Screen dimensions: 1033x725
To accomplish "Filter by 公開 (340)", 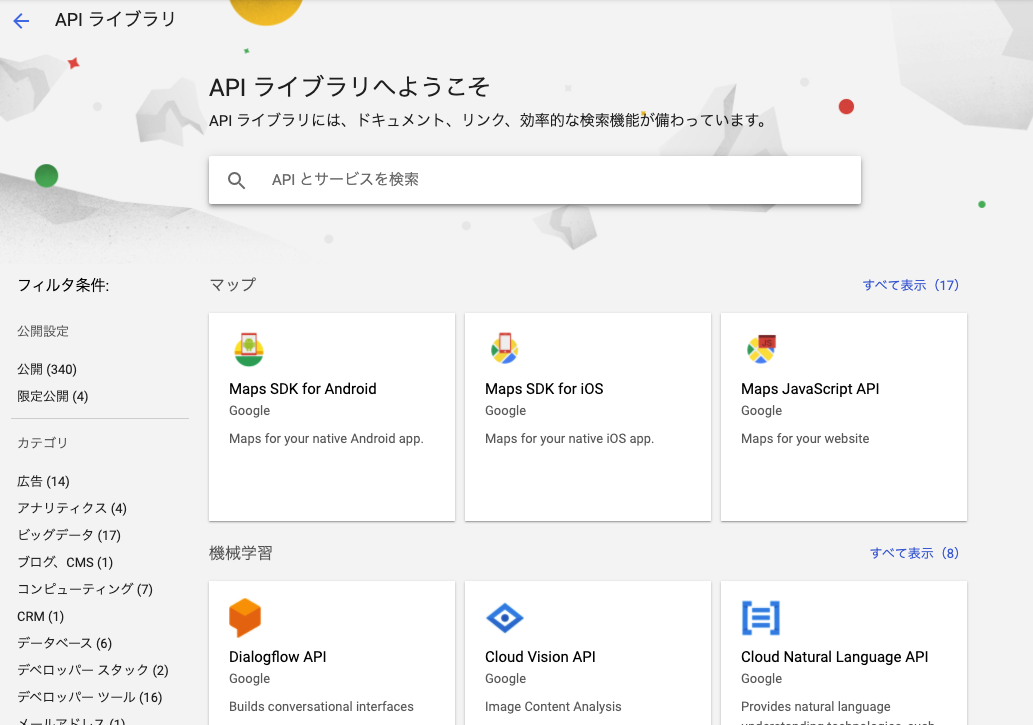I will [x=47, y=369].
